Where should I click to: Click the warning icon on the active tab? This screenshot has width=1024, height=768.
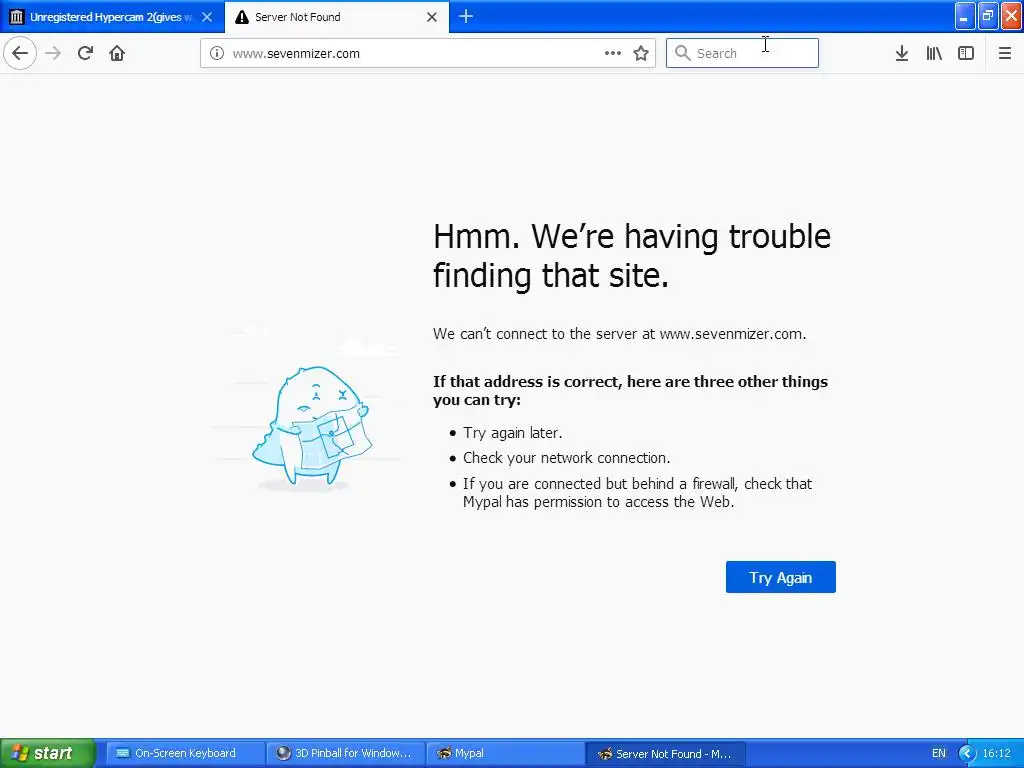pos(242,17)
